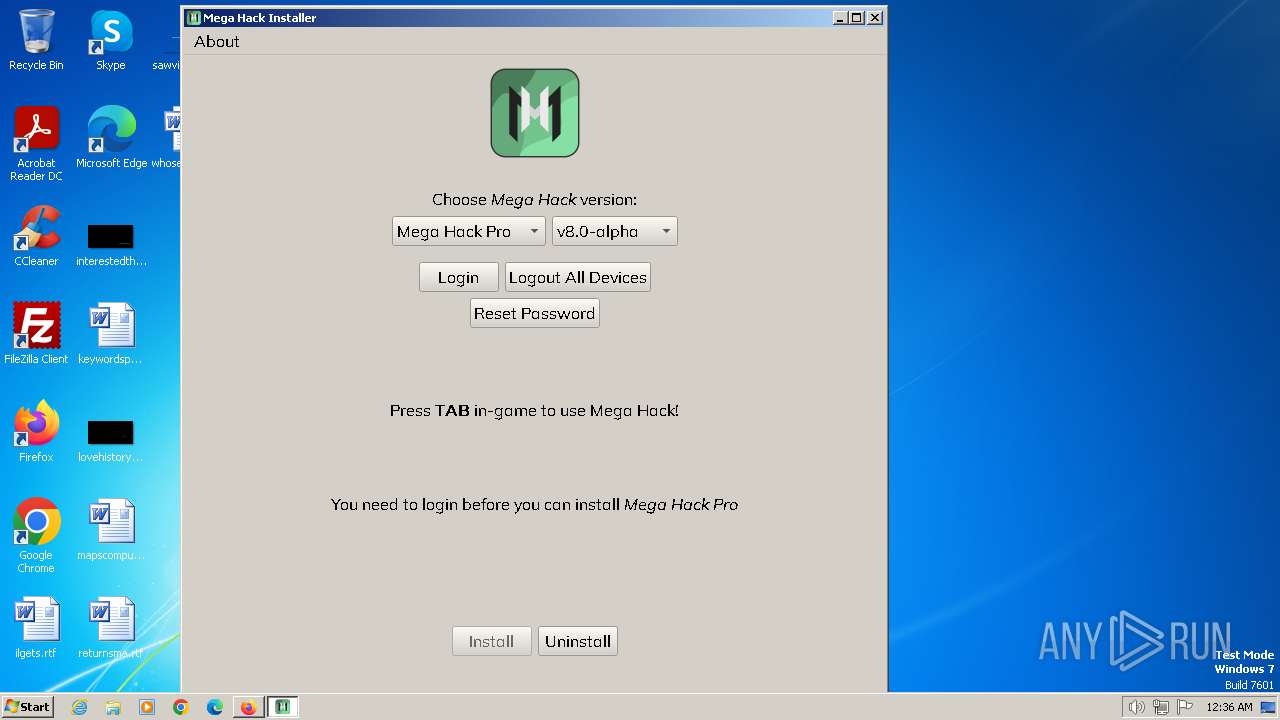Click 'Press TAB in-game to use Mega Hack!' text

click(534, 410)
